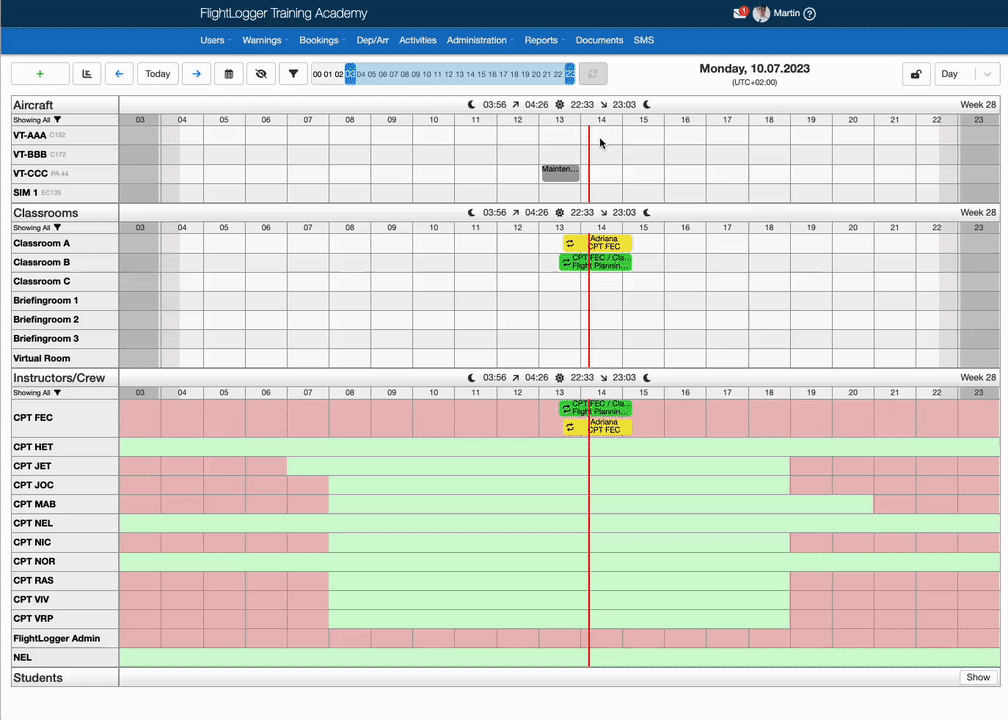Screen dimensions: 1008x720
Task: Click the refresh icon next to the hour strip
Action: [594, 74]
